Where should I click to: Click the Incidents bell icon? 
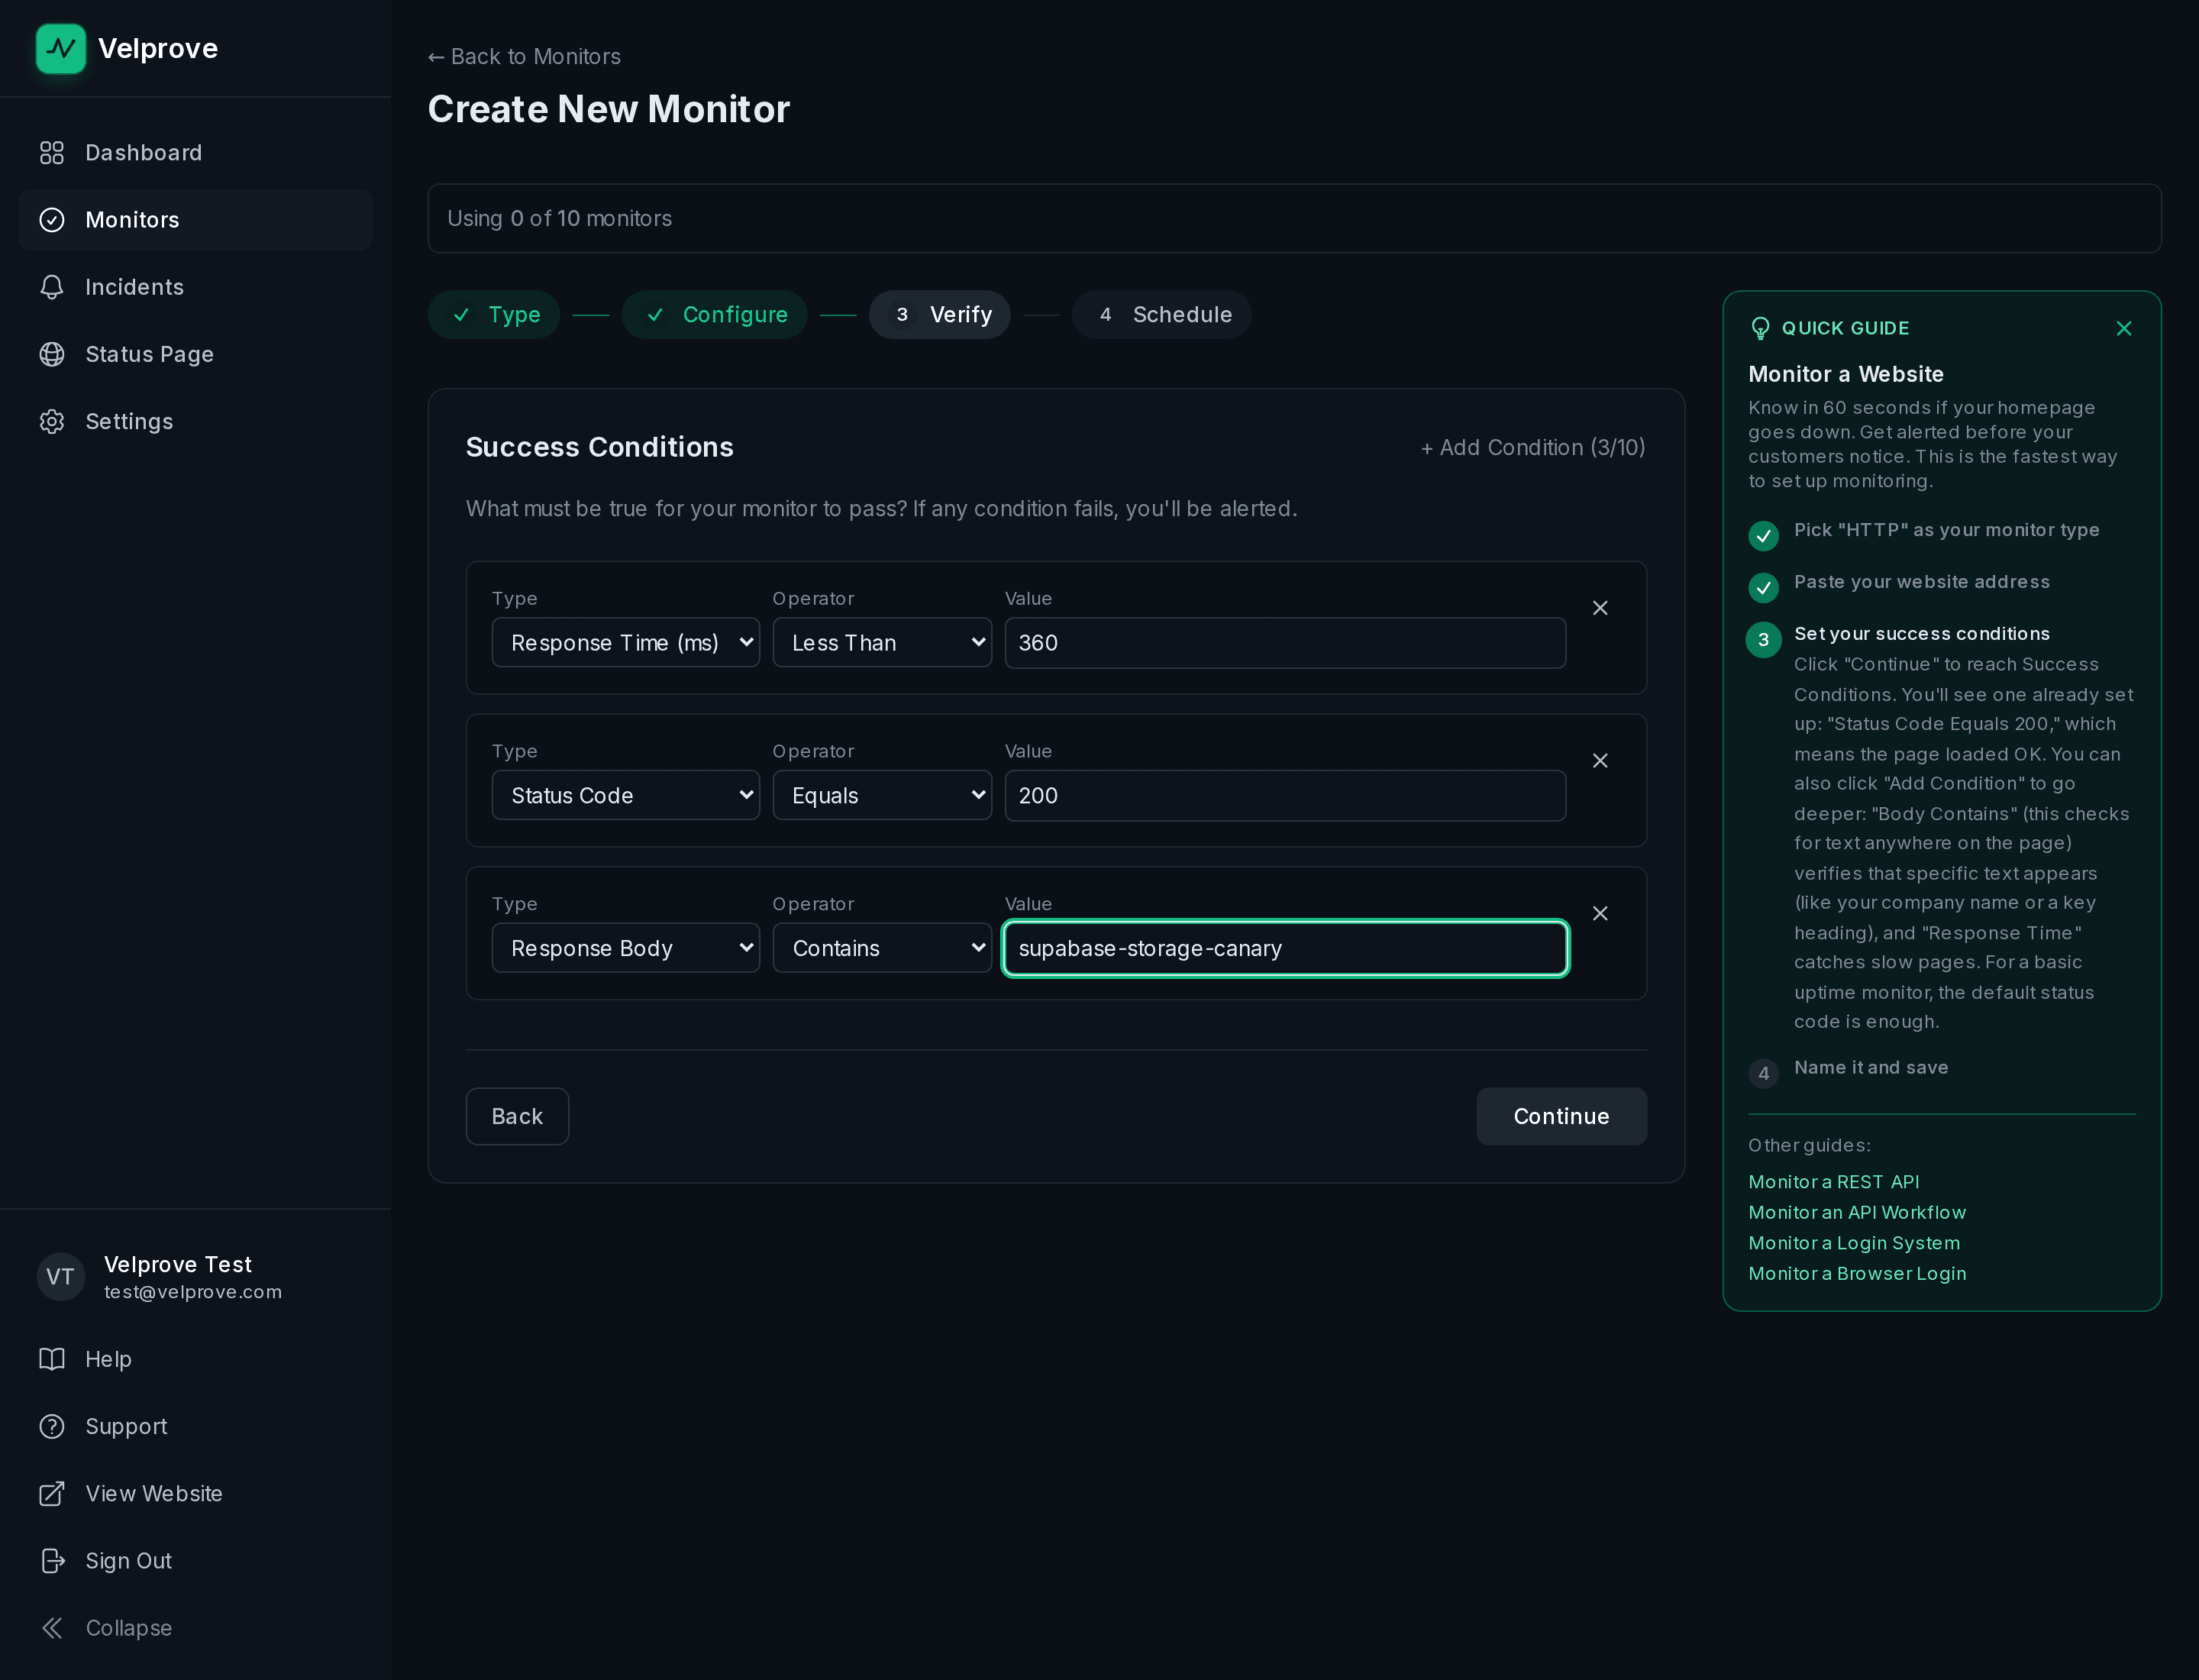[x=52, y=287]
